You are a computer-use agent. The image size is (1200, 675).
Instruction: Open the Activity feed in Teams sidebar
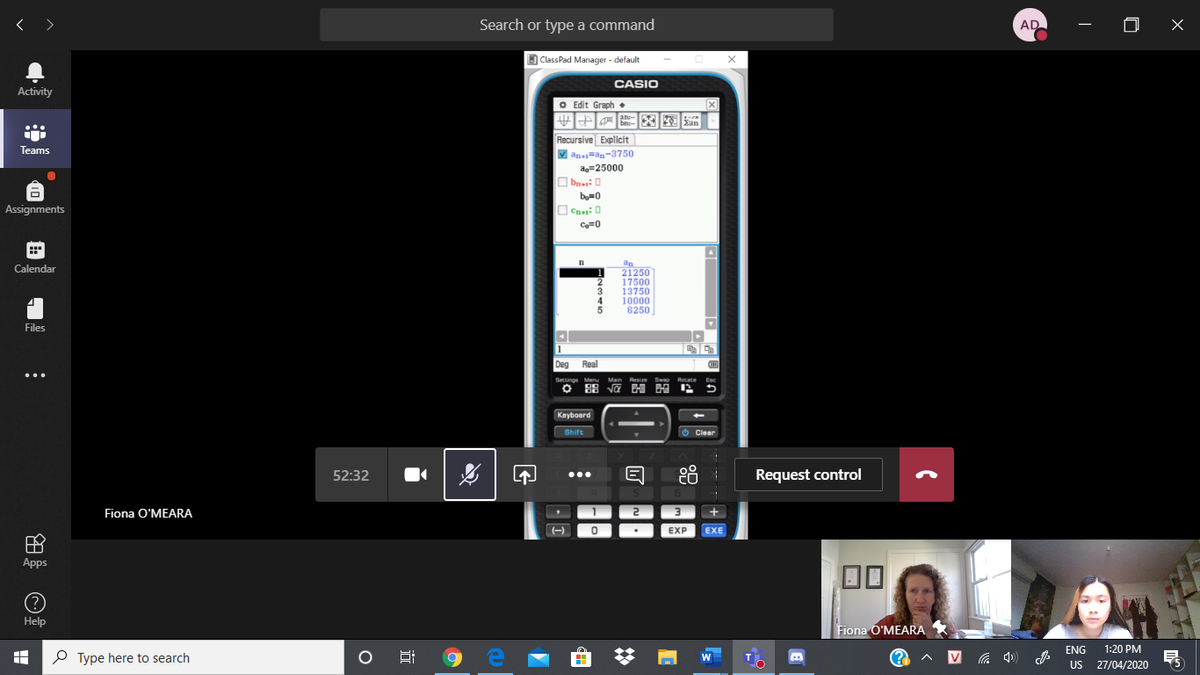click(35, 79)
